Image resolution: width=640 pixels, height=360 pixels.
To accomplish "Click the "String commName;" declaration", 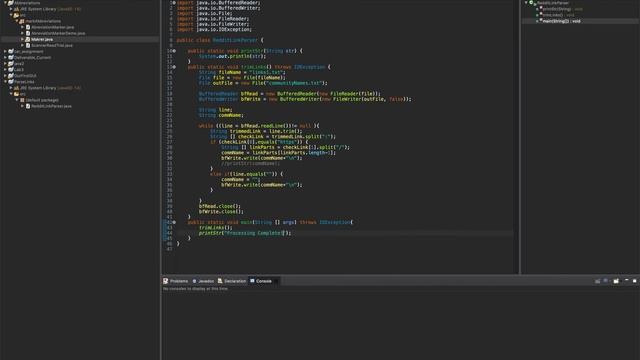I will (x=221, y=115).
